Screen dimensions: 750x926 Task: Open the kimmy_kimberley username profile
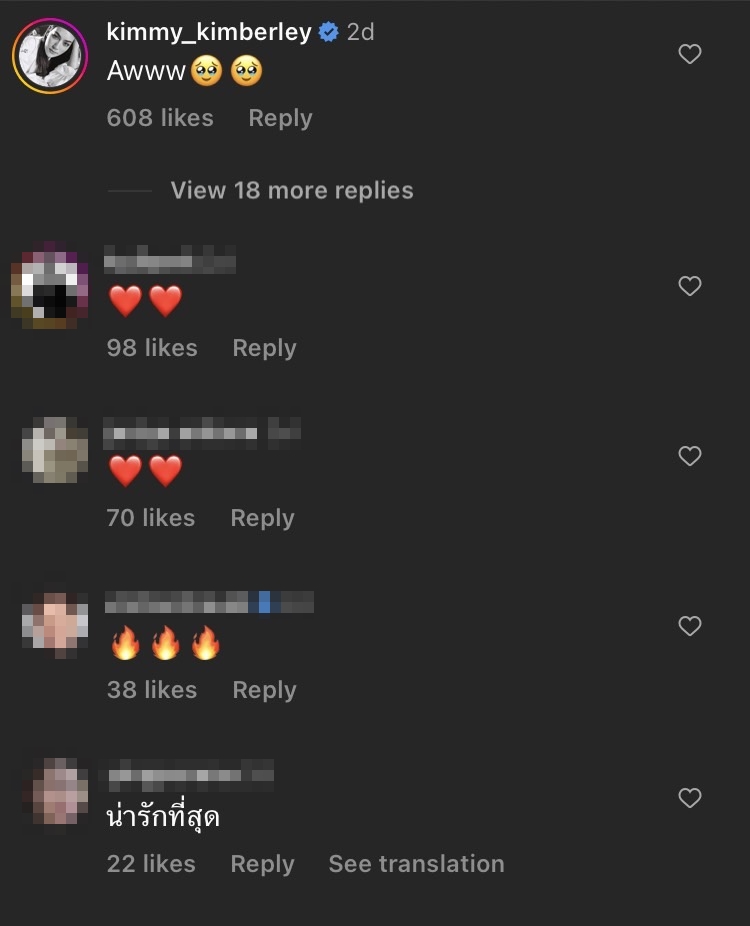pos(208,32)
